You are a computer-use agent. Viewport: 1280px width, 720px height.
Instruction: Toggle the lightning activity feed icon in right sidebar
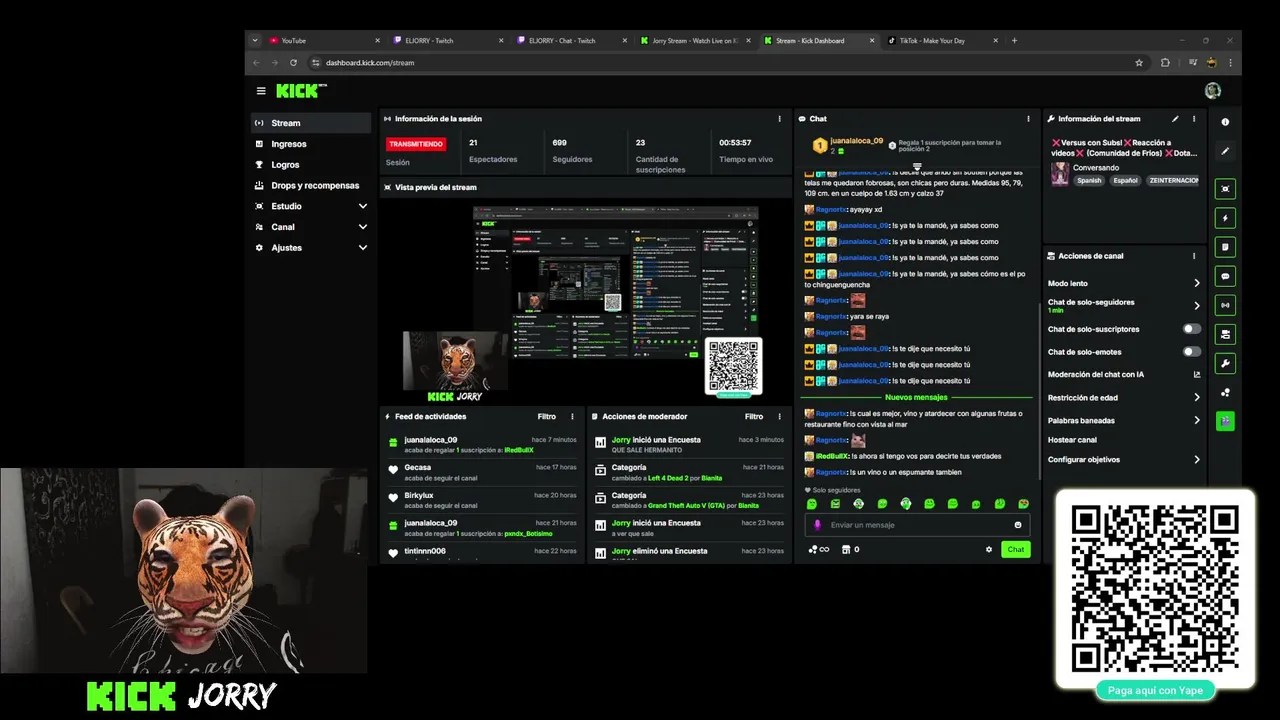click(1225, 218)
